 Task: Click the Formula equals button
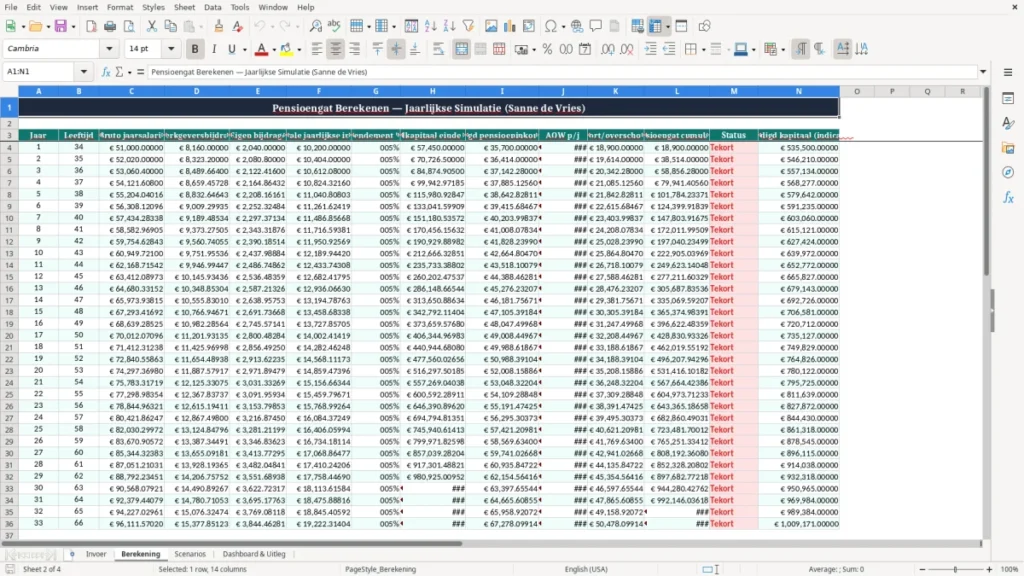pos(140,72)
